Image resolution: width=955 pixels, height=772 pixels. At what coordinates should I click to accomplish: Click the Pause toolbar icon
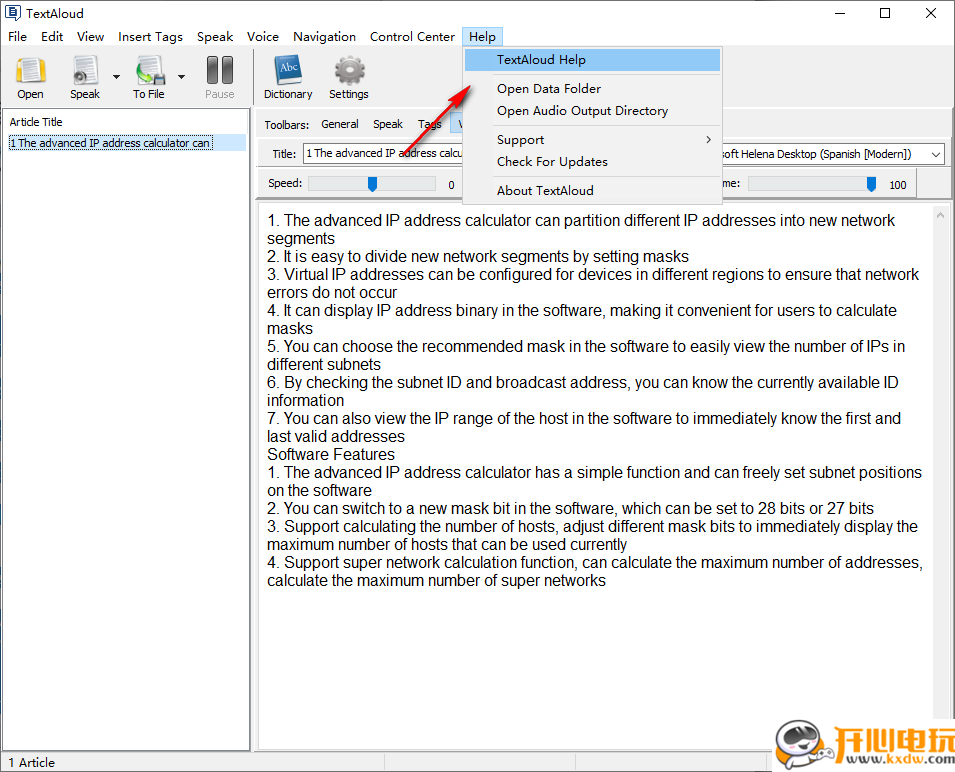click(219, 77)
